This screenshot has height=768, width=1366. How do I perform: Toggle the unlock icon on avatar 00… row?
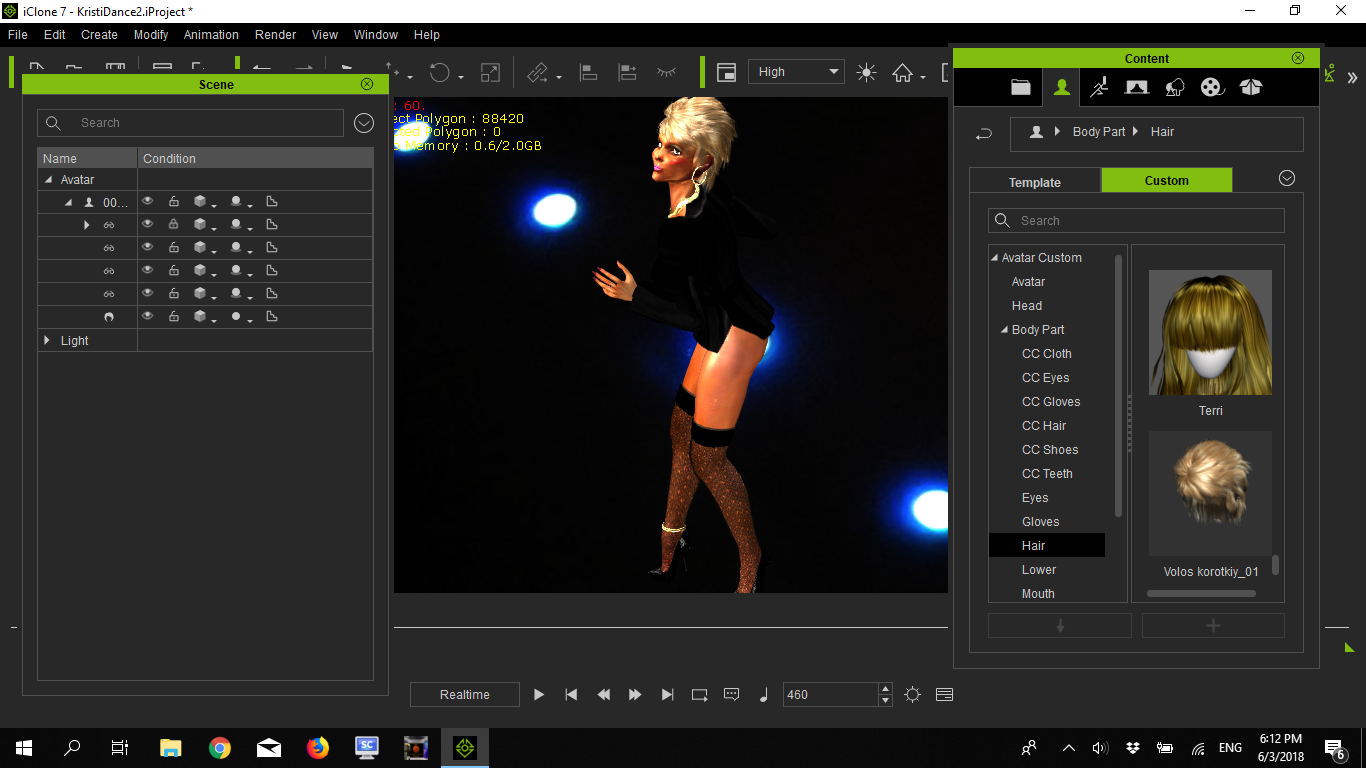[174, 201]
